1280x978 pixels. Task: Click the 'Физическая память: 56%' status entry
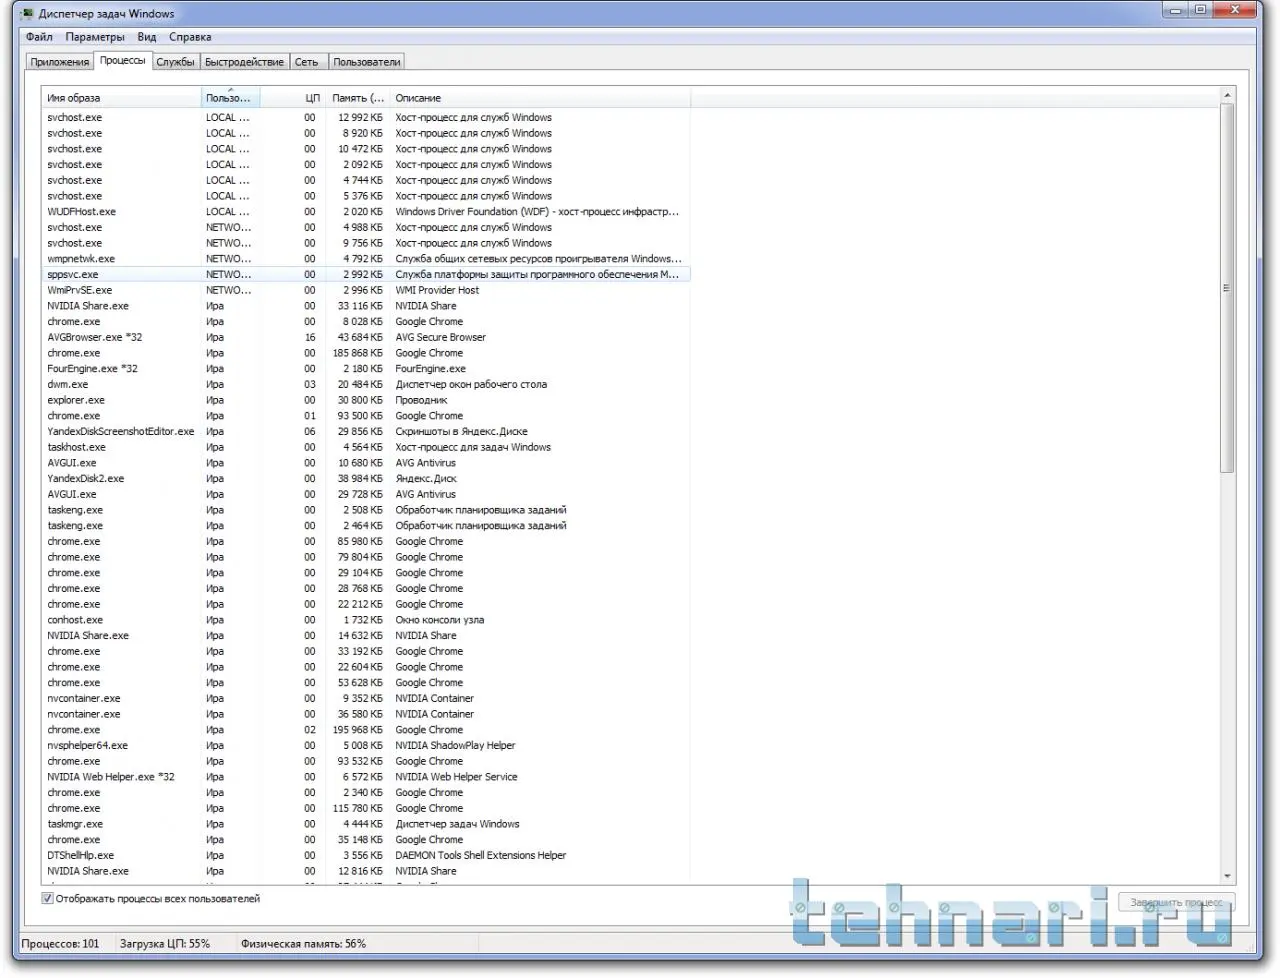click(x=303, y=944)
